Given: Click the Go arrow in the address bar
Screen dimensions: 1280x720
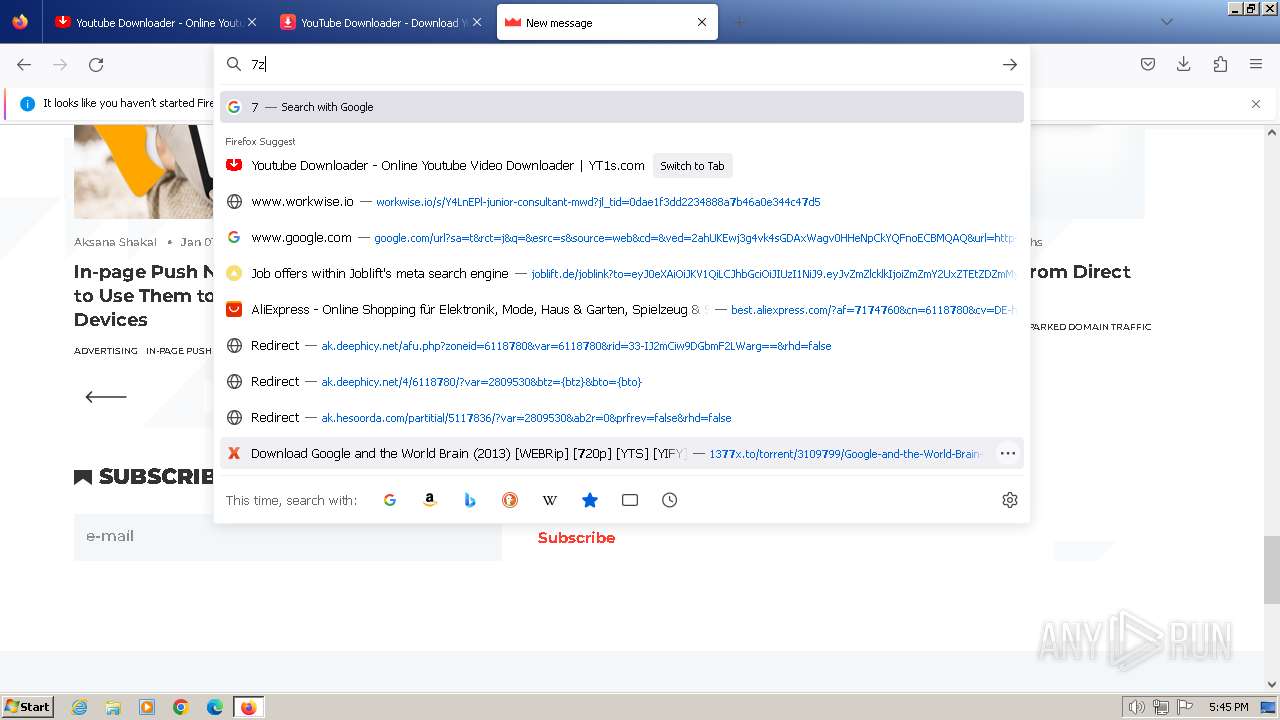Looking at the screenshot, I should coord(1010,64).
